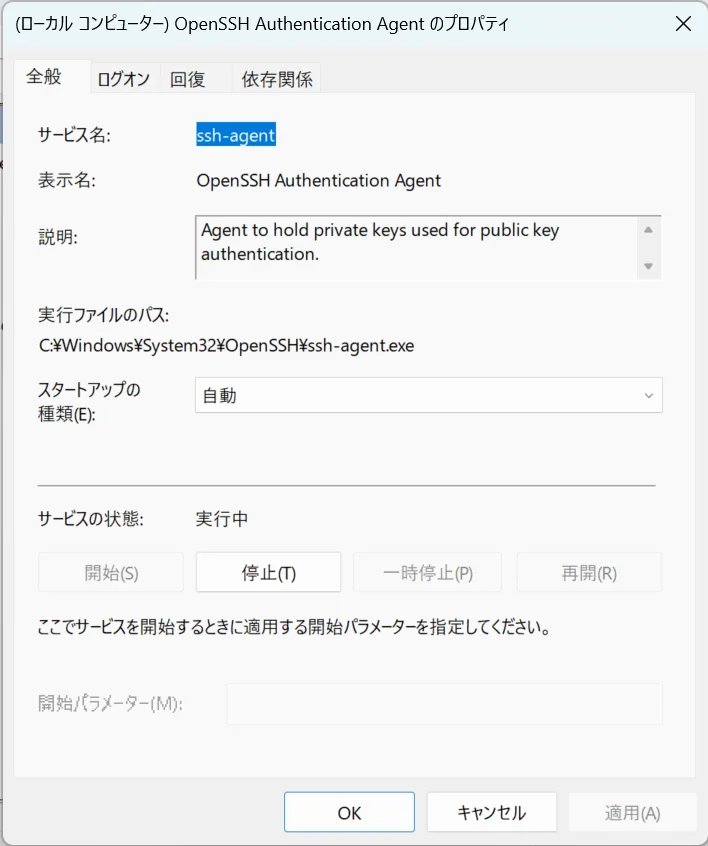Close the properties dialog with X
Viewport: 708px width, 846px height.
683,24
